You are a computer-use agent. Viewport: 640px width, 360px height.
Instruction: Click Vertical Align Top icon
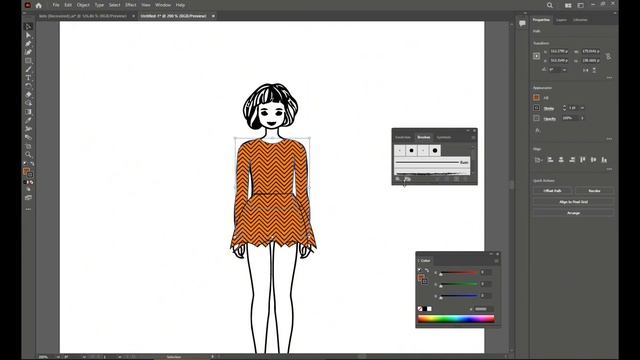tap(583, 160)
